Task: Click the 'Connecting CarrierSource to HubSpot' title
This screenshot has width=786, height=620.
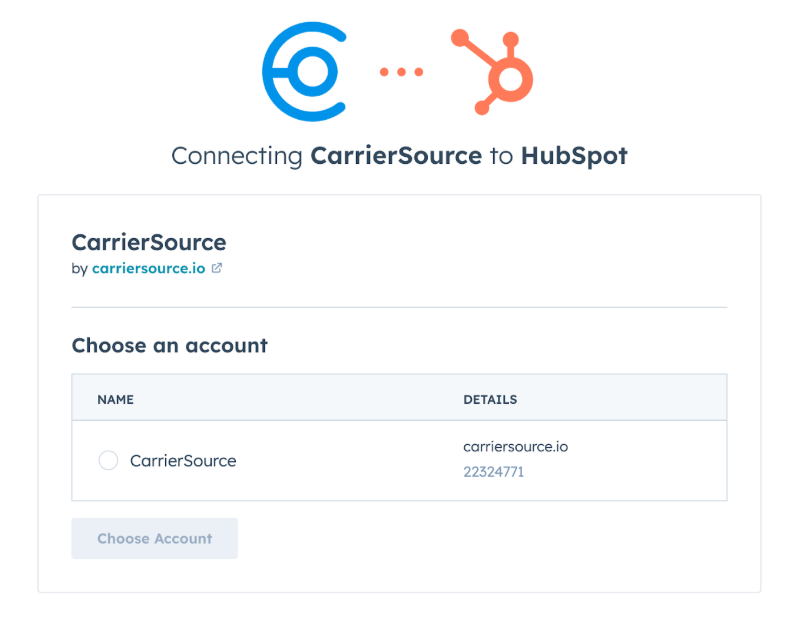Action: (x=399, y=156)
